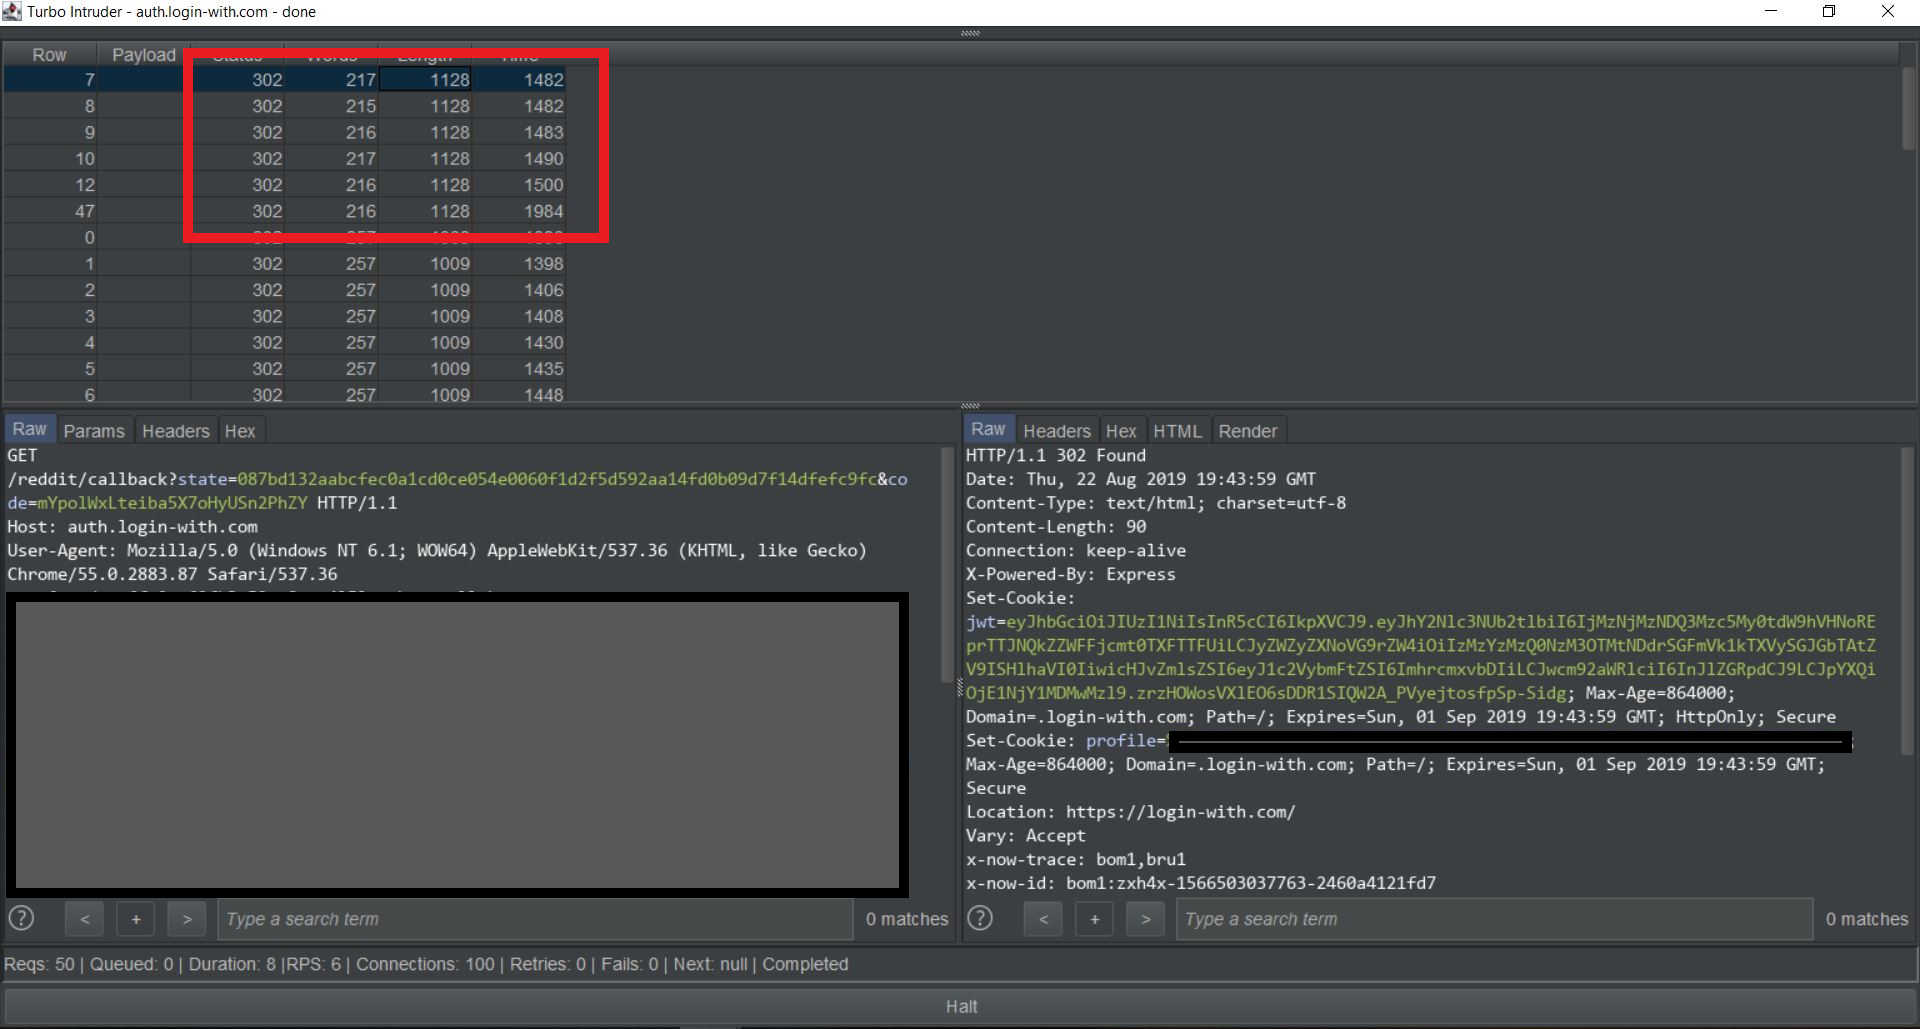Select result row 4 in the table
1920x1029 pixels.
pos(284,342)
